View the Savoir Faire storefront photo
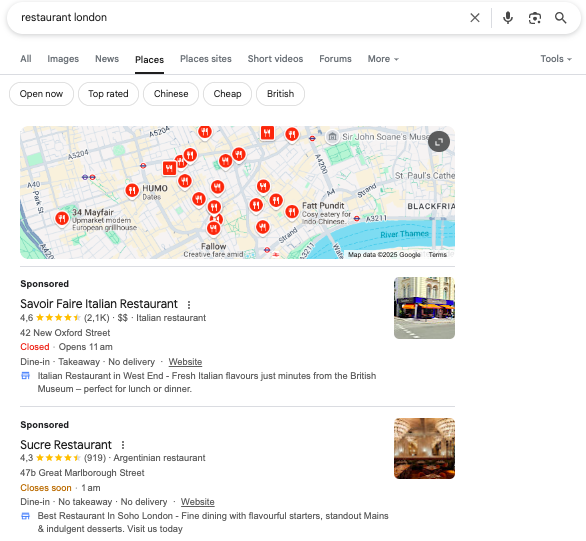The width and height of the screenshot is (586, 541). 424,308
